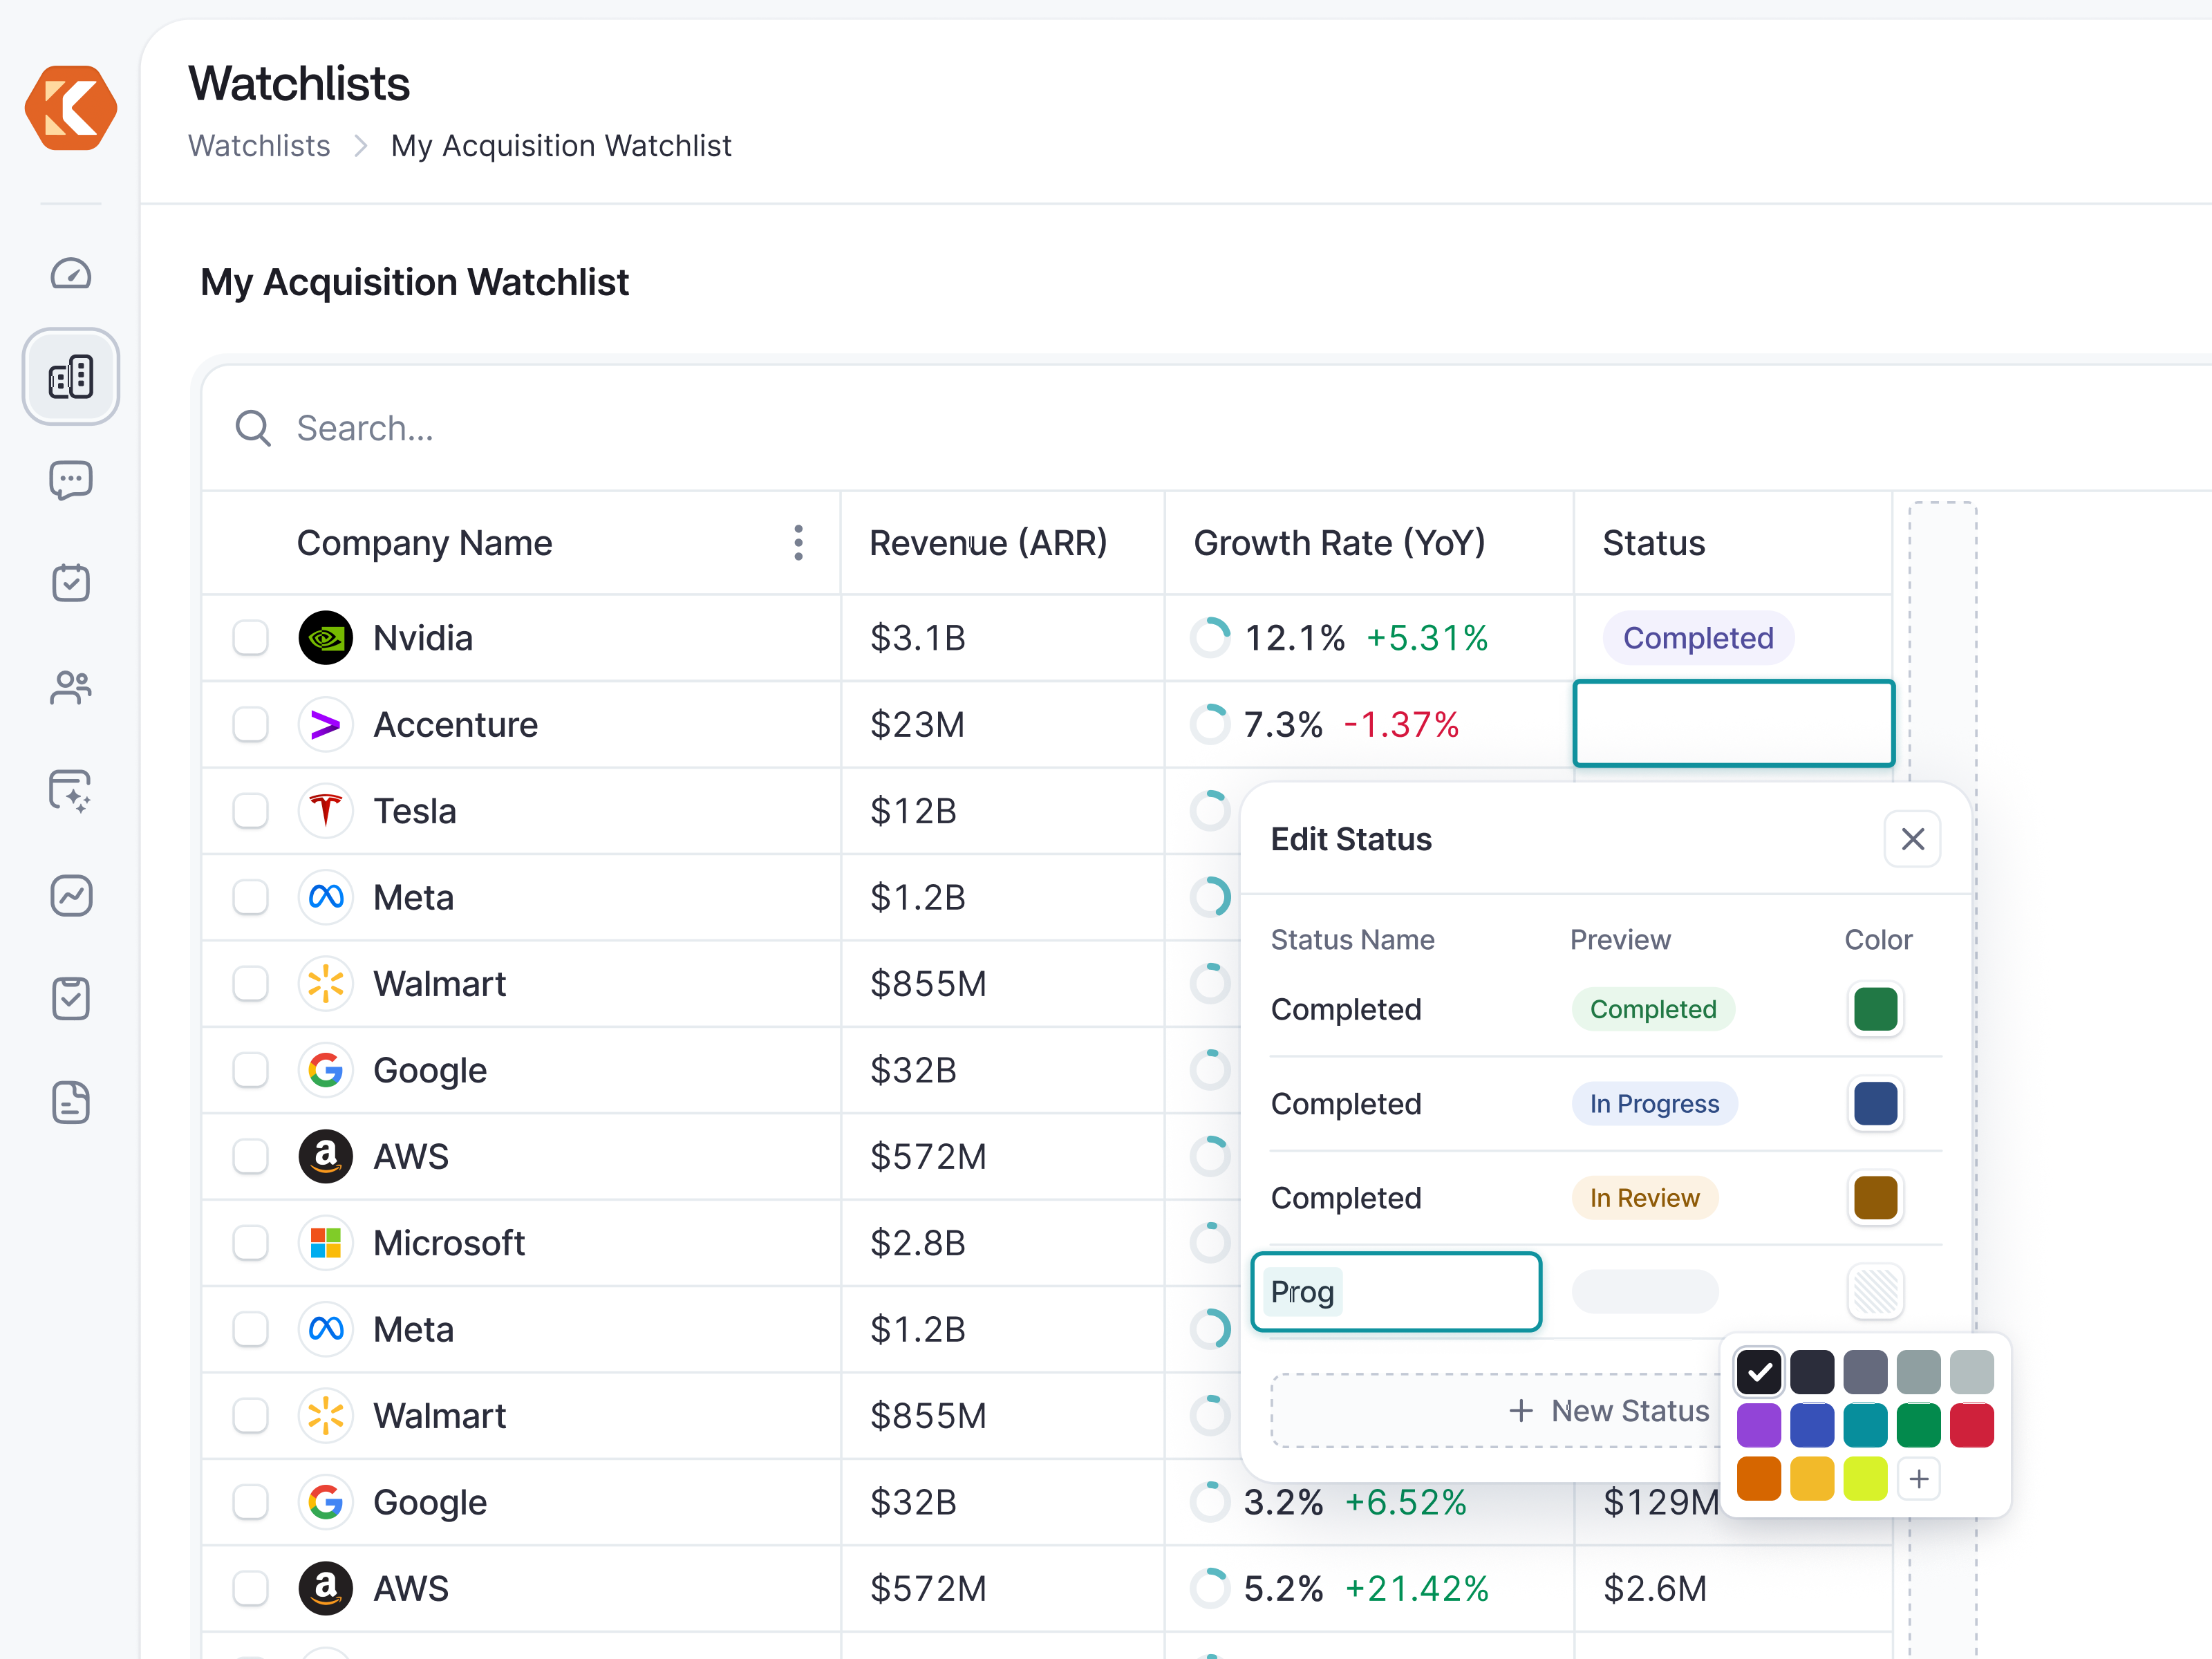This screenshot has width=2212, height=1659.
Task: Click My Acquisition Watchlist breadcrumb
Action: [x=561, y=146]
